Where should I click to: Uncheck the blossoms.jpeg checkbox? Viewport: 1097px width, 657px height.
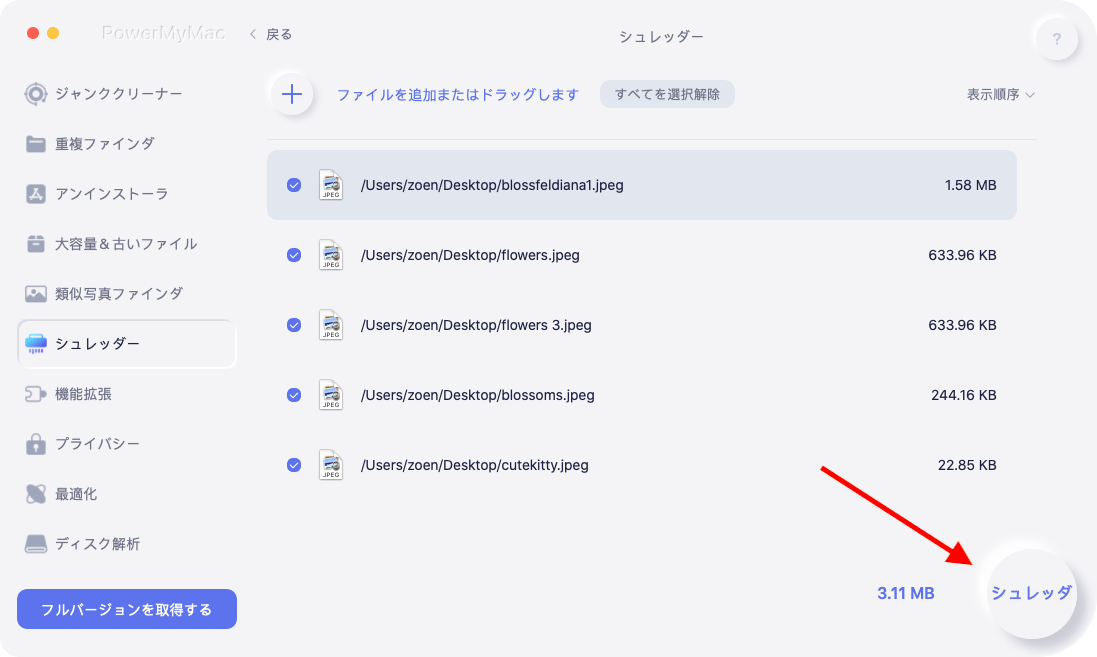(x=294, y=395)
